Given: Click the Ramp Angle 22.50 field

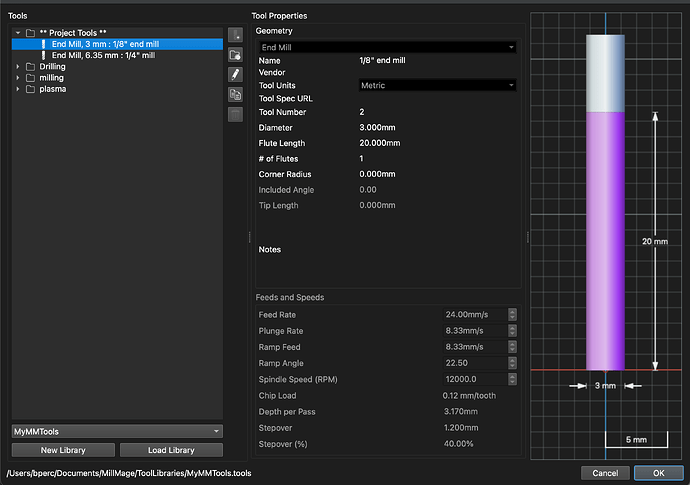Looking at the screenshot, I should 475,363.
